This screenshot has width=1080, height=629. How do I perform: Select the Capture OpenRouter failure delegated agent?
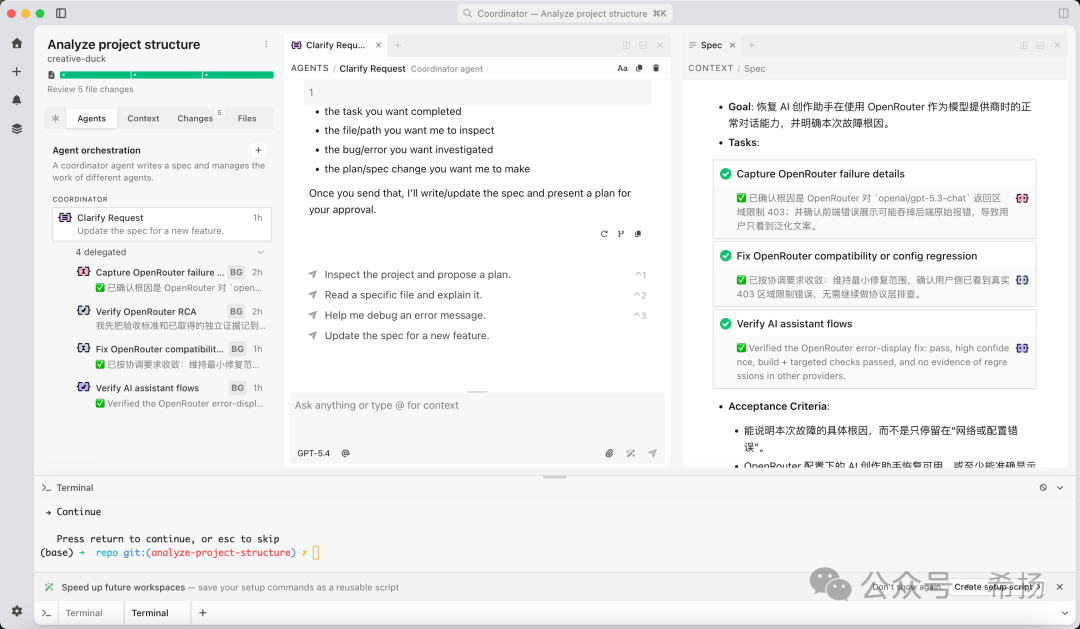169,280
